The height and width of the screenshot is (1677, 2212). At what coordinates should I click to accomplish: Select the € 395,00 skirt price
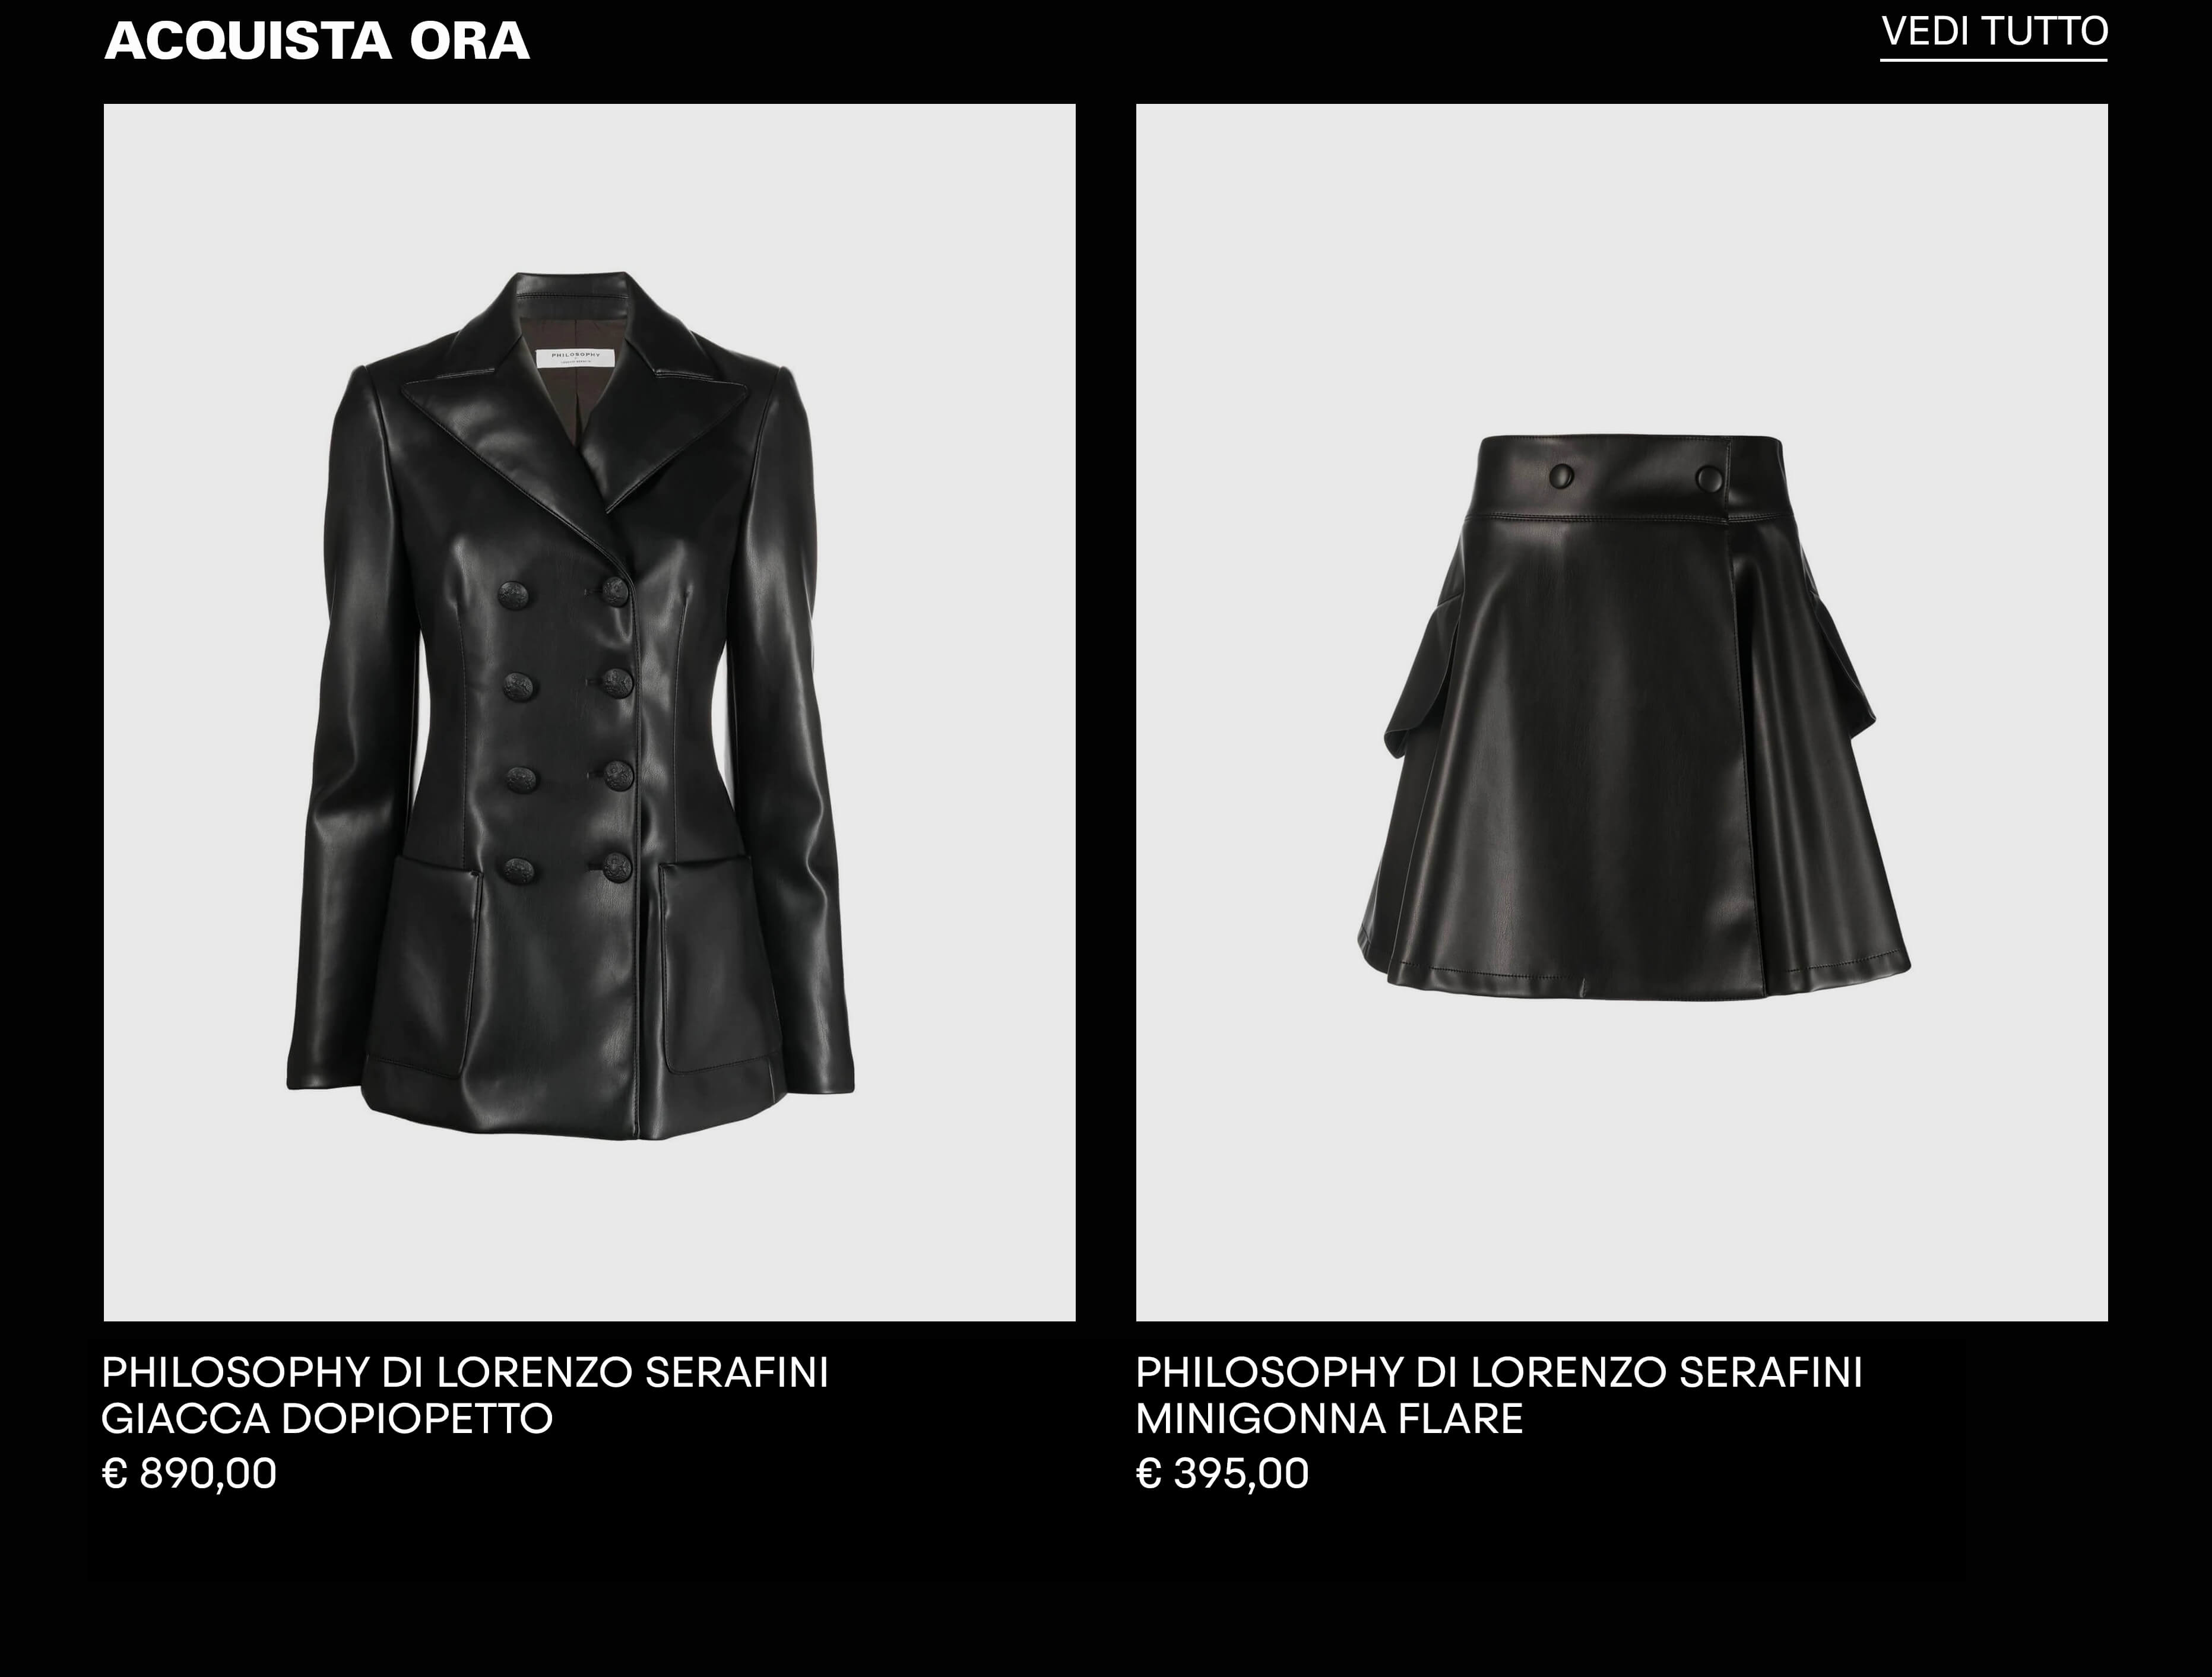1222,1474
